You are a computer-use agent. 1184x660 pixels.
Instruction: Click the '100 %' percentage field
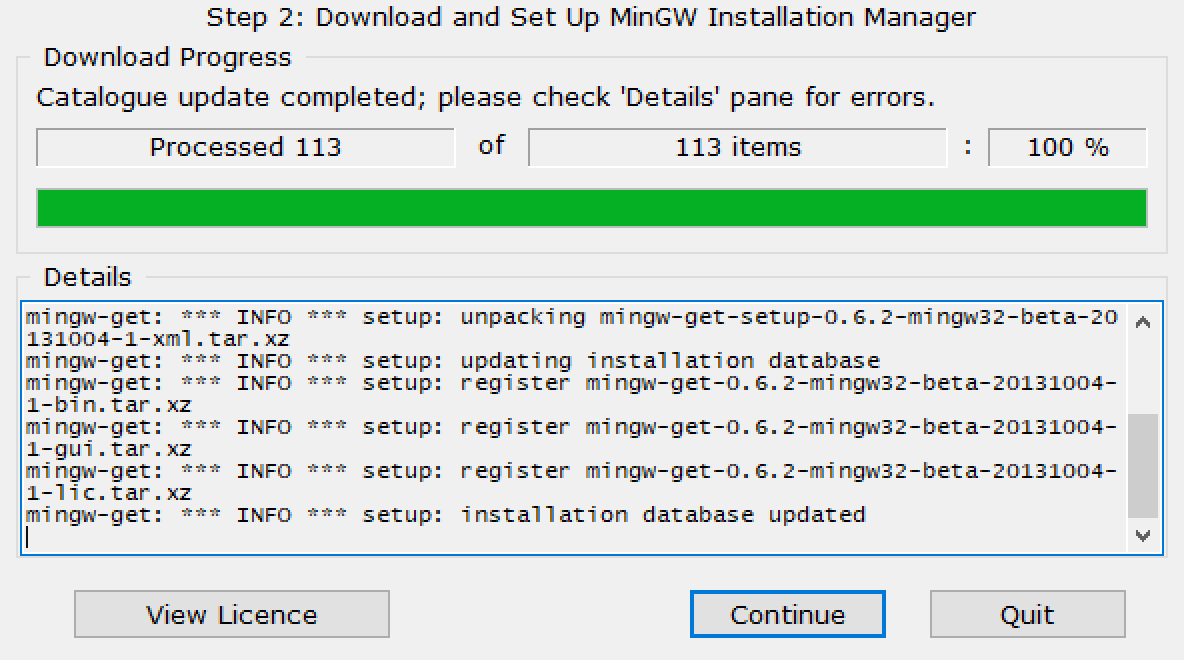tap(1068, 147)
